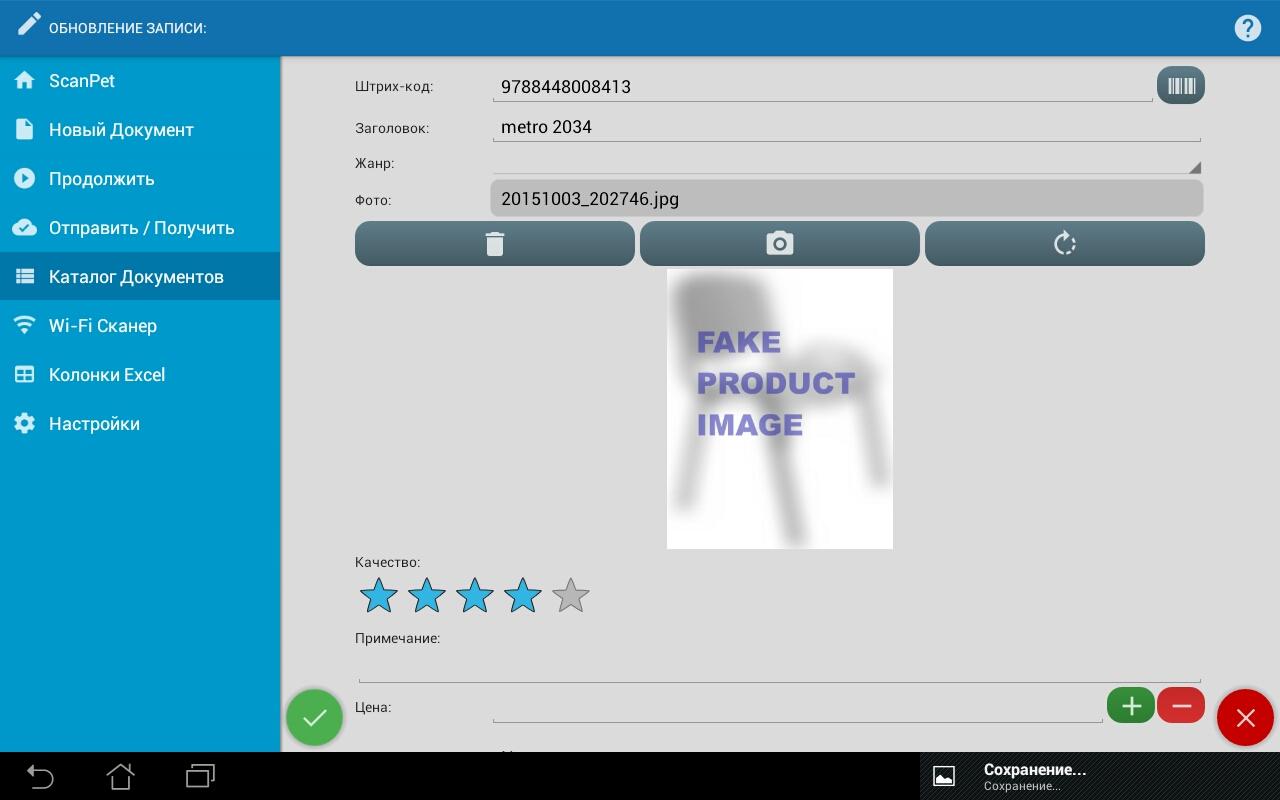This screenshot has width=1280, height=800.
Task: Tap Android home navigation button
Action: coord(120,776)
